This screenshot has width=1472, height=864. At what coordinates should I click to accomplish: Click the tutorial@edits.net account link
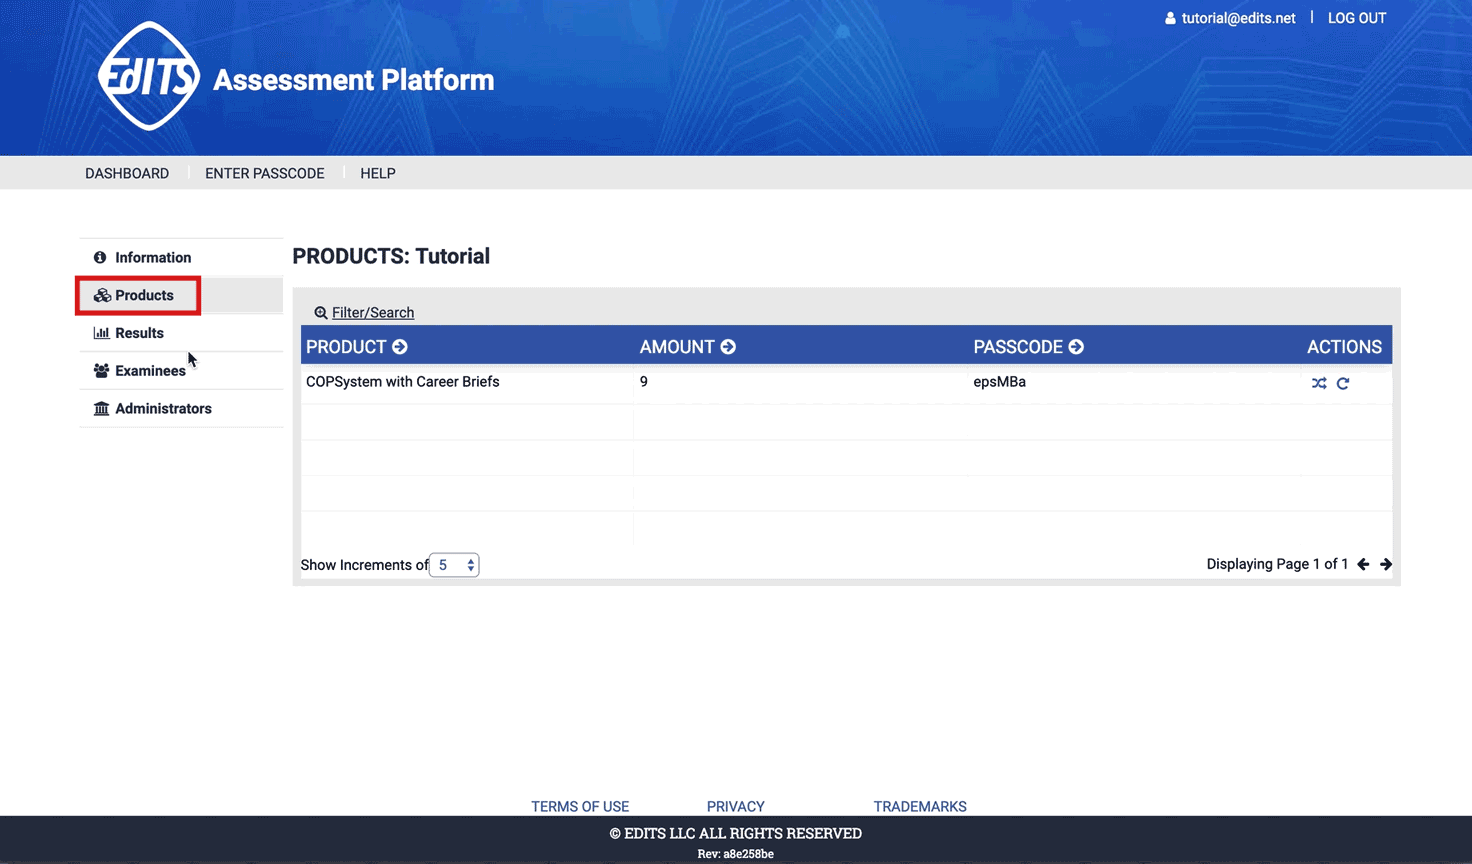[x=1238, y=18]
